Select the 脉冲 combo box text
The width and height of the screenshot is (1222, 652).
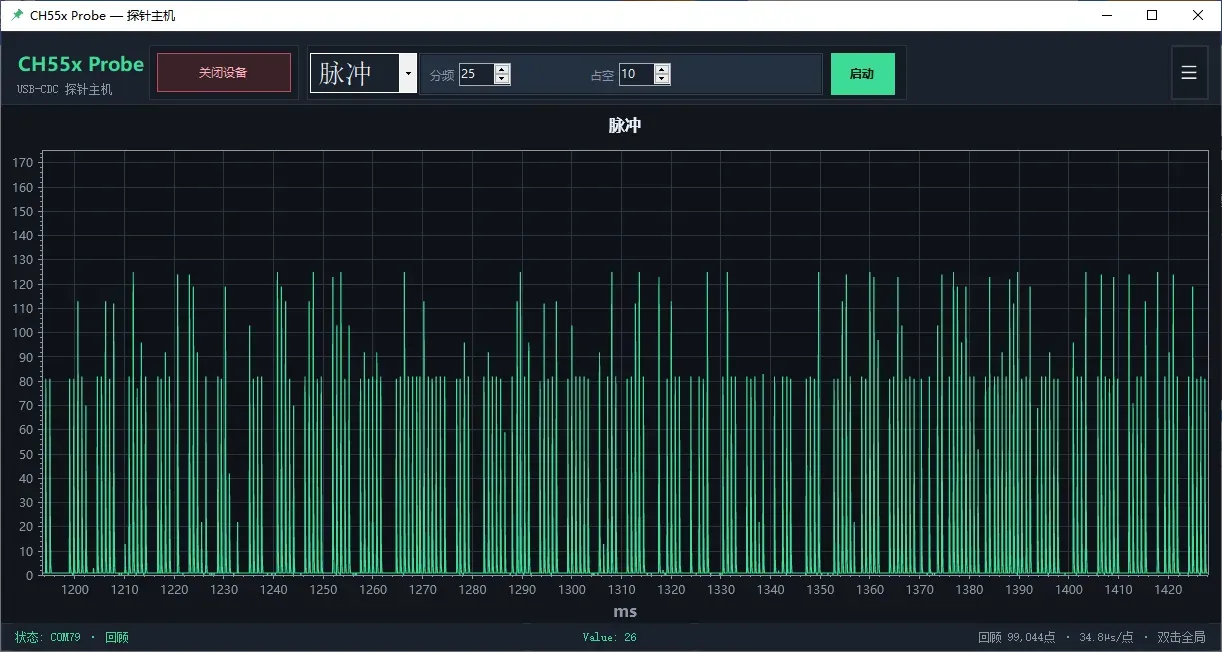(346, 73)
